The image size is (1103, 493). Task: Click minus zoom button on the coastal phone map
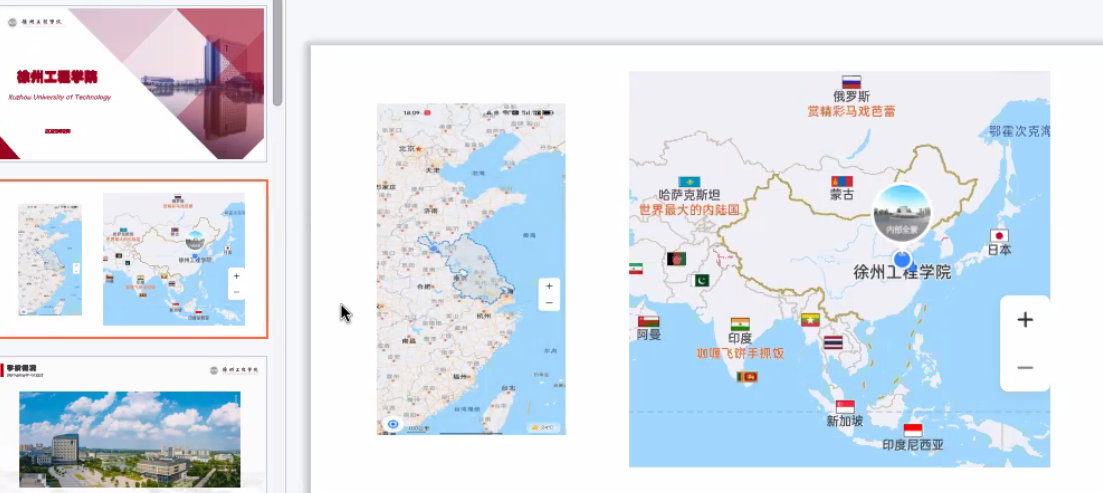[x=549, y=303]
